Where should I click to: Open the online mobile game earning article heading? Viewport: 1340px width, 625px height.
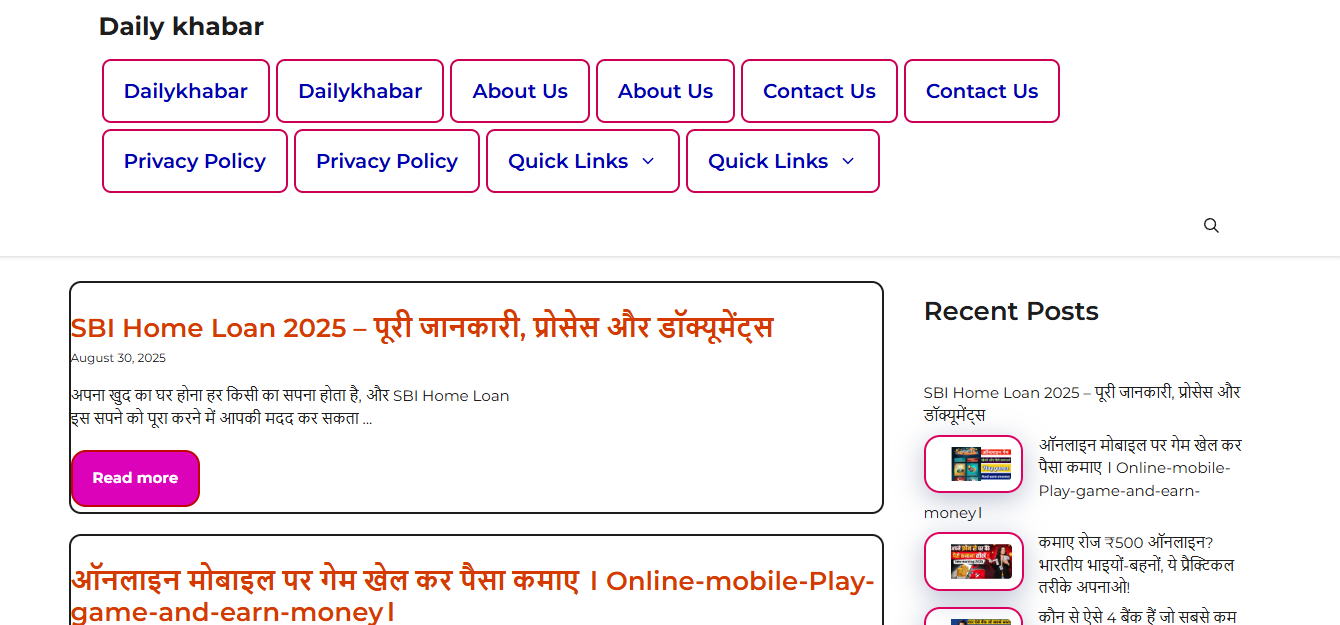[x=472, y=596]
